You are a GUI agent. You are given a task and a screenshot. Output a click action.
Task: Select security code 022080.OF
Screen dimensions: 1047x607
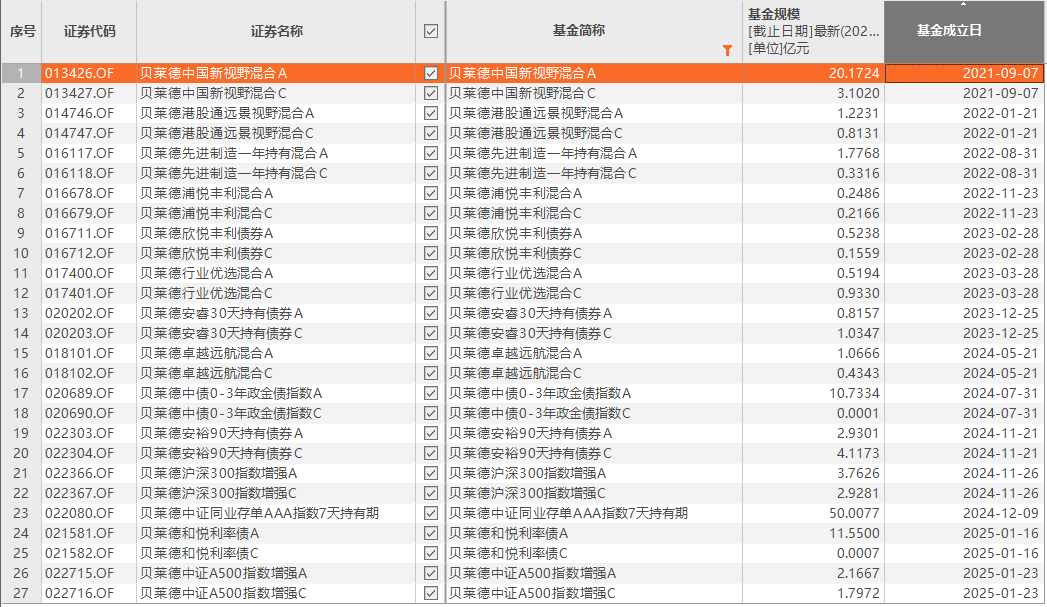(x=79, y=514)
